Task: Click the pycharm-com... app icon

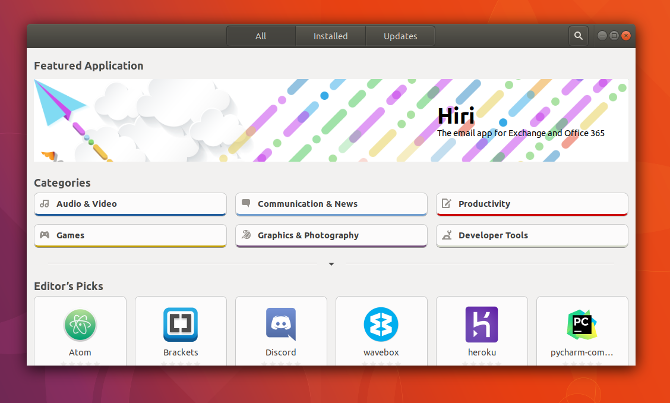Action: coord(582,325)
